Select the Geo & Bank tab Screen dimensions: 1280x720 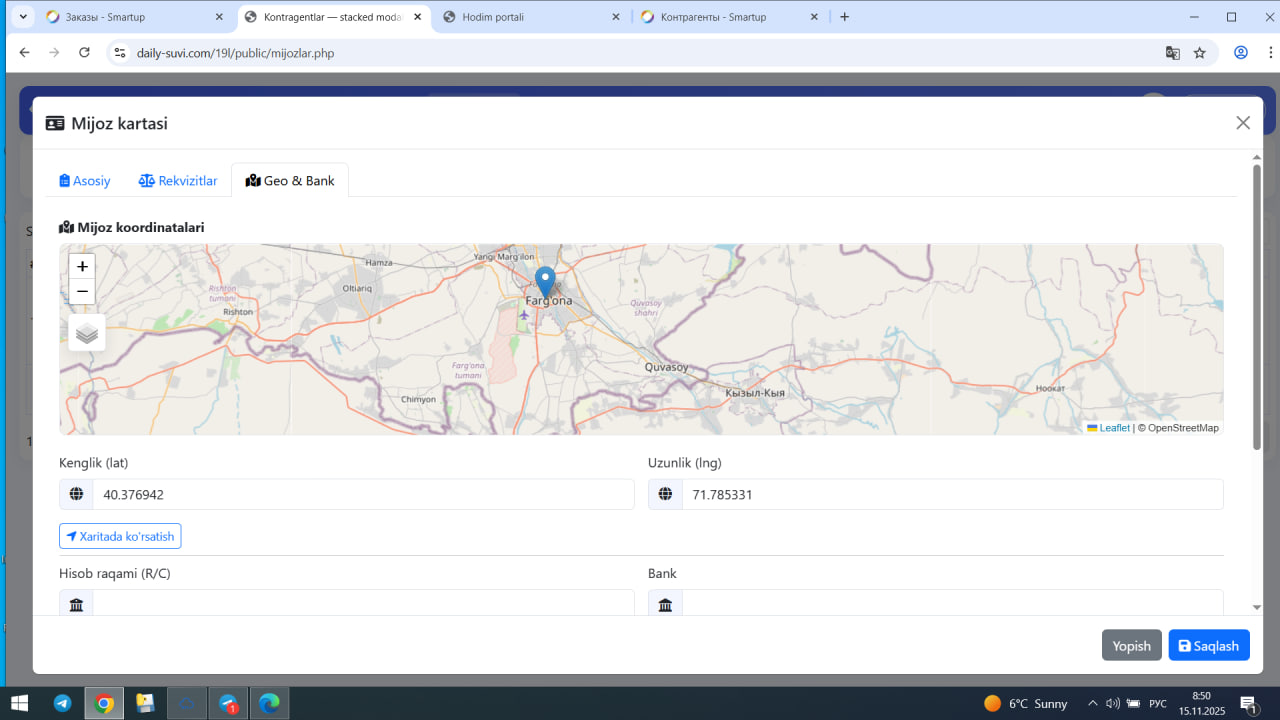(x=290, y=181)
